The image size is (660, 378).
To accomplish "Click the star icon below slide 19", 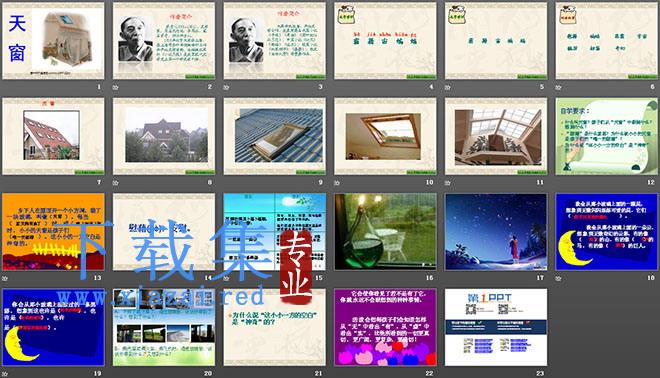I will point(5,374).
